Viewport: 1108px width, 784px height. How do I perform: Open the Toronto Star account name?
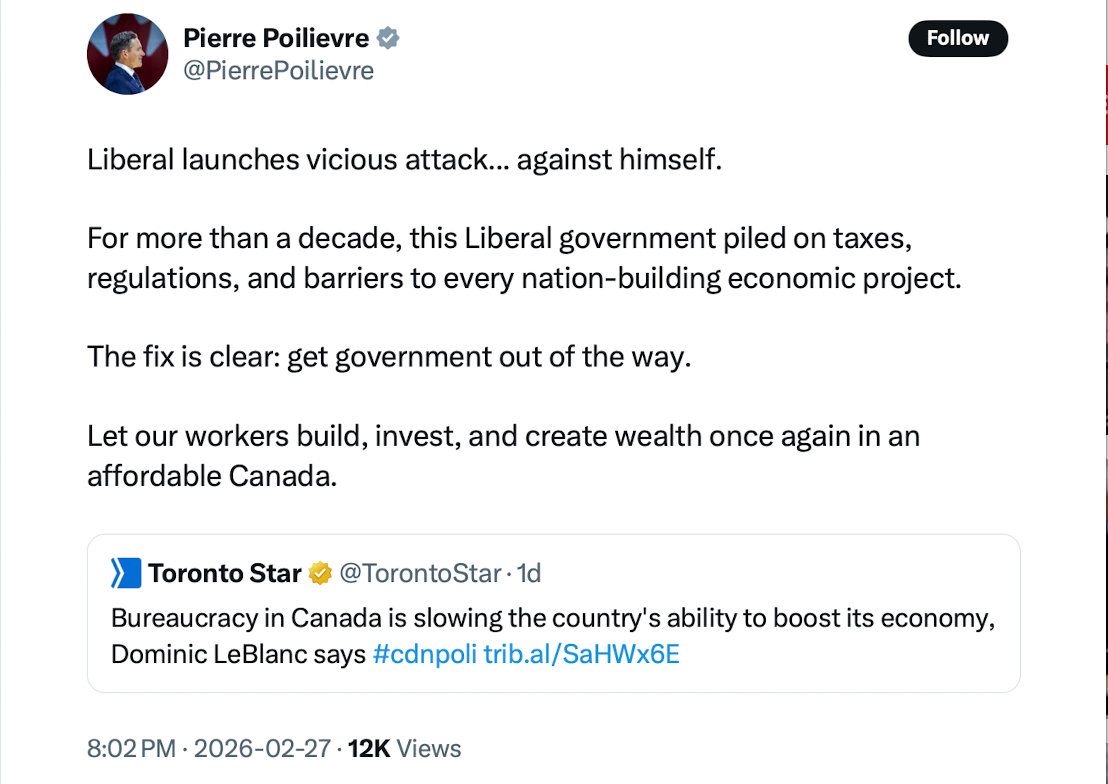[x=225, y=573]
